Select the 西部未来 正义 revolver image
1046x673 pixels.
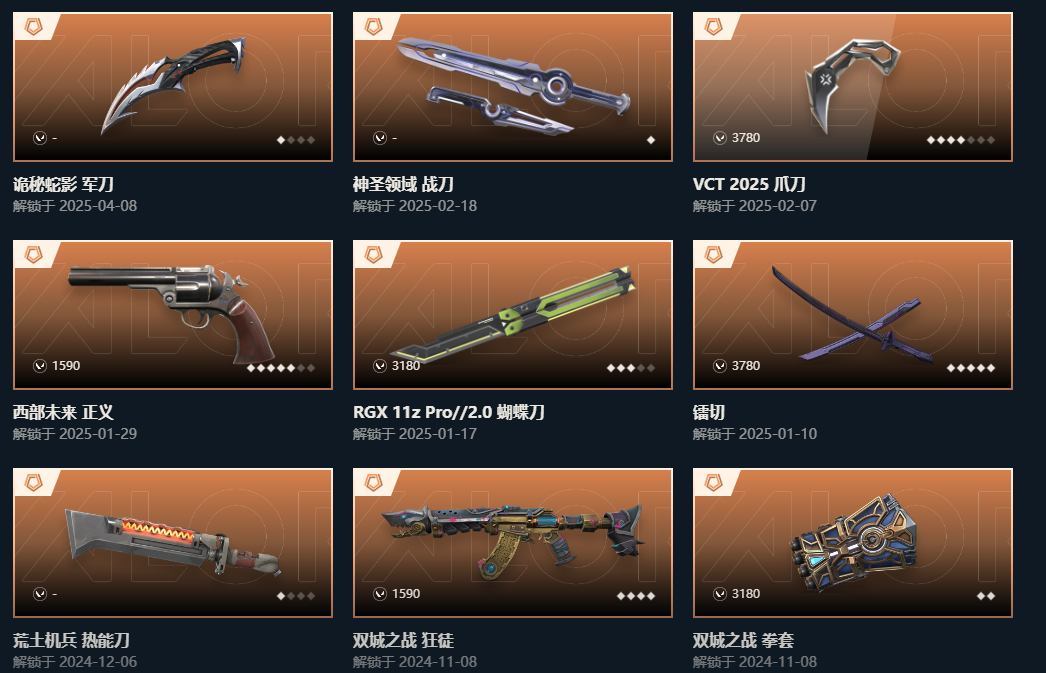tap(172, 313)
